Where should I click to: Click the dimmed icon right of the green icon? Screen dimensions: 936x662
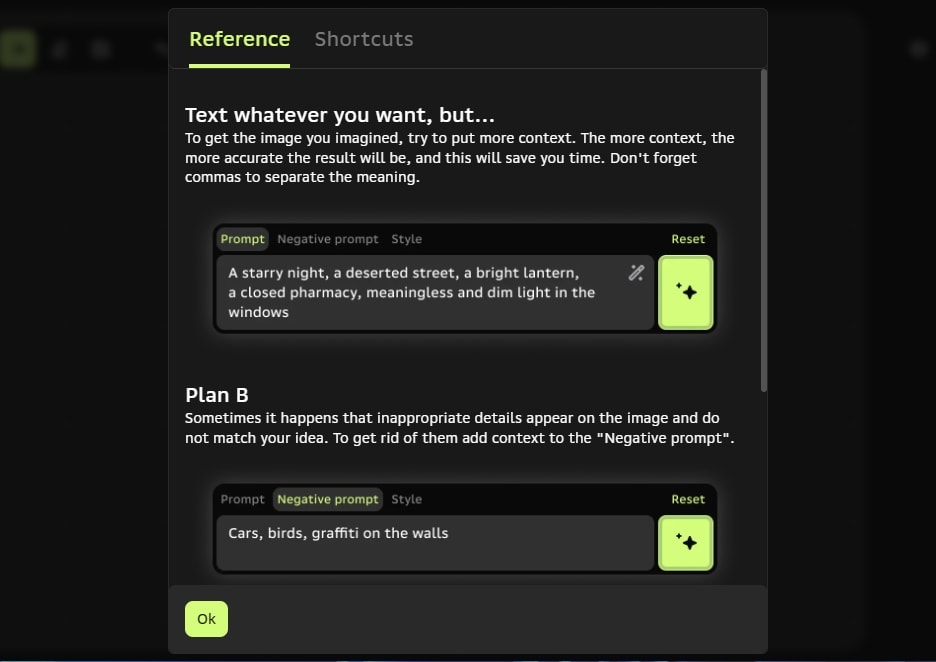60,48
